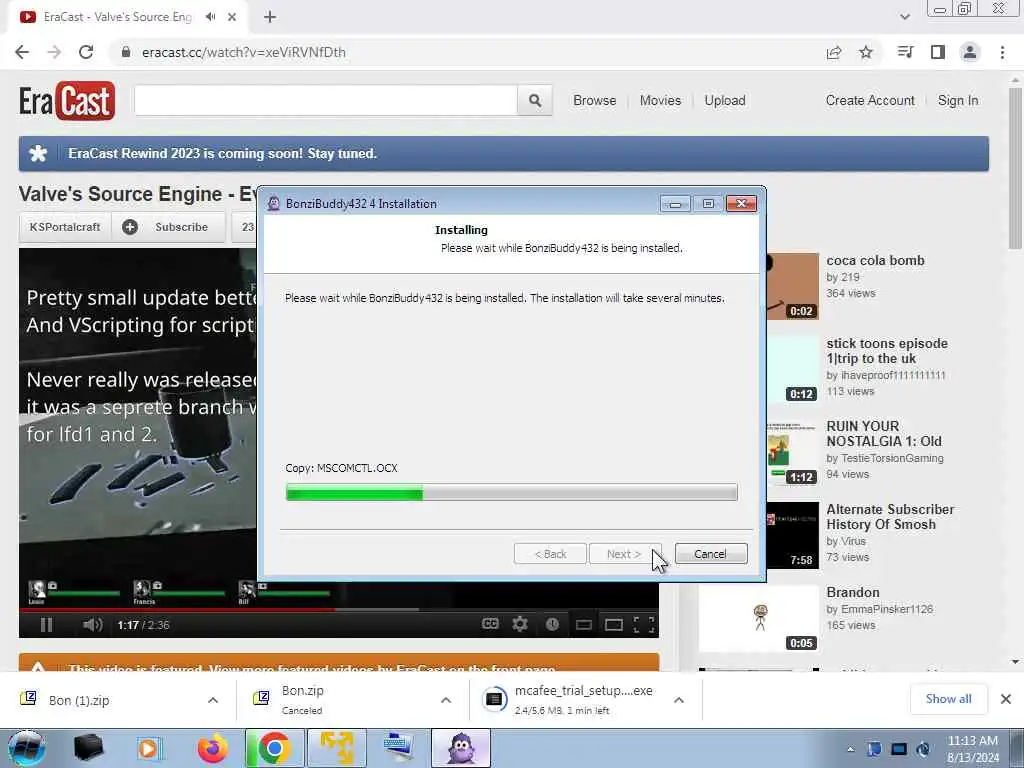Open RUIN YOUR NOSTALGIA 1 video thumbnail
The width and height of the screenshot is (1024, 768).
(x=793, y=454)
